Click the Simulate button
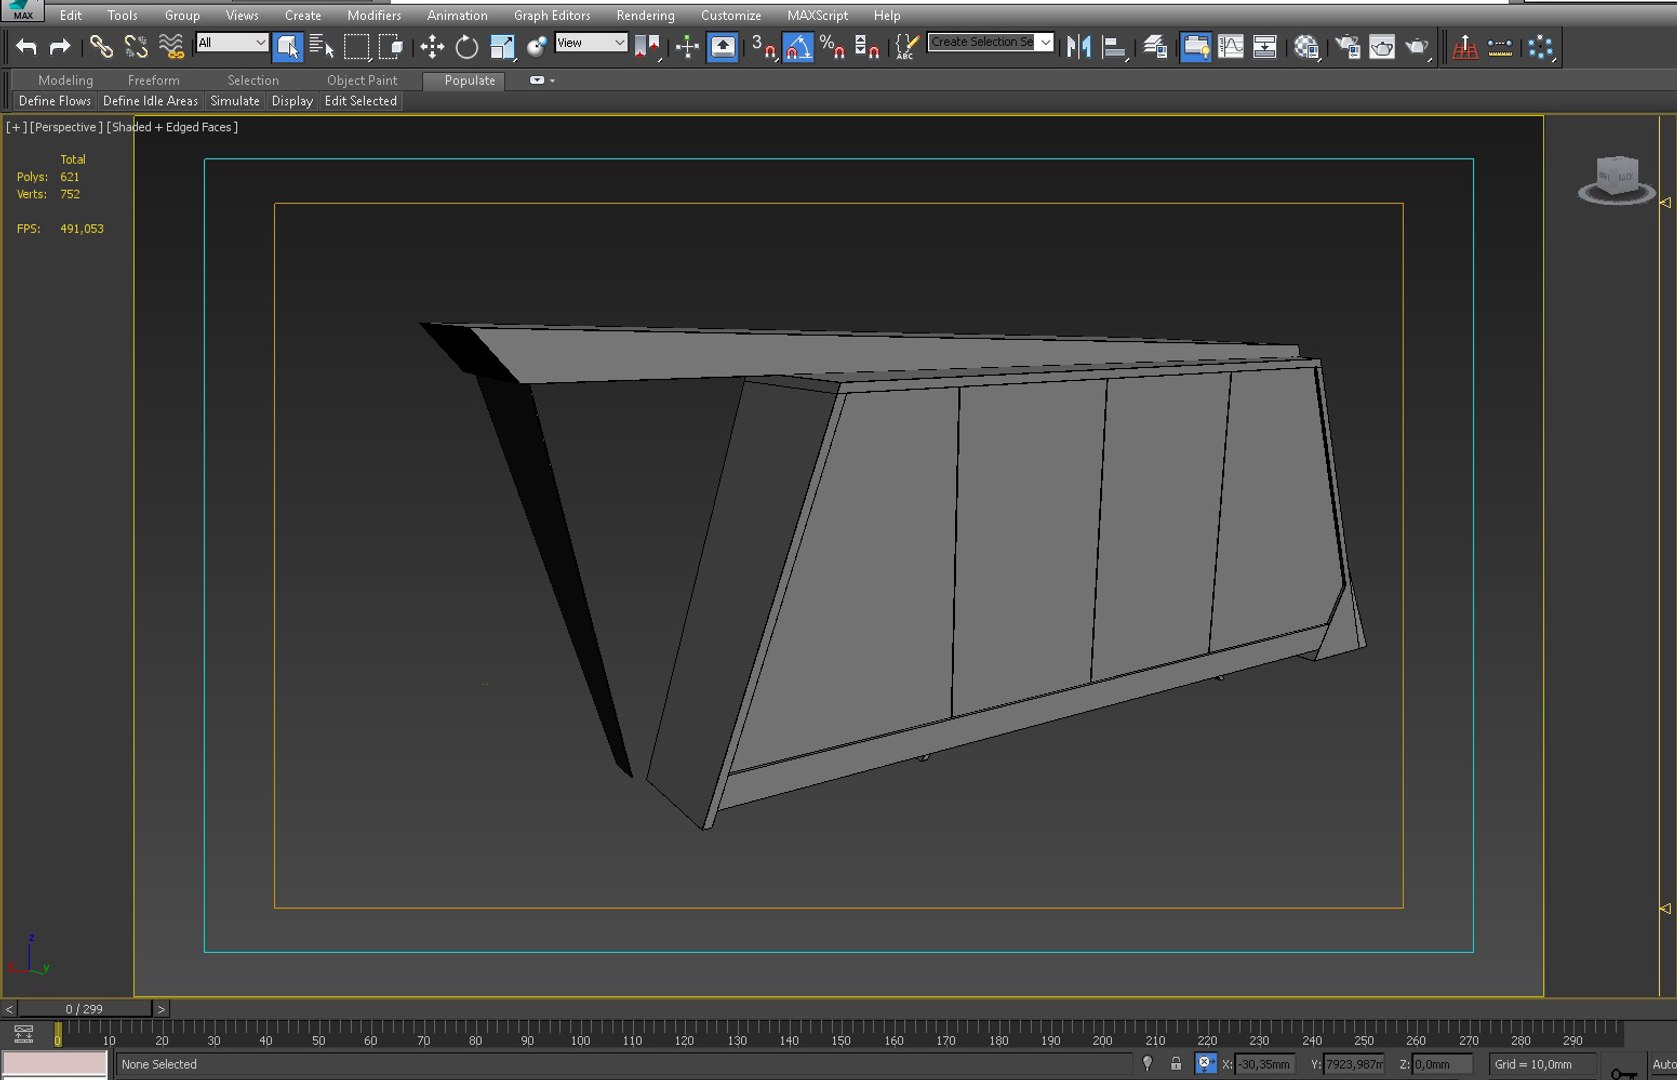 coord(235,101)
